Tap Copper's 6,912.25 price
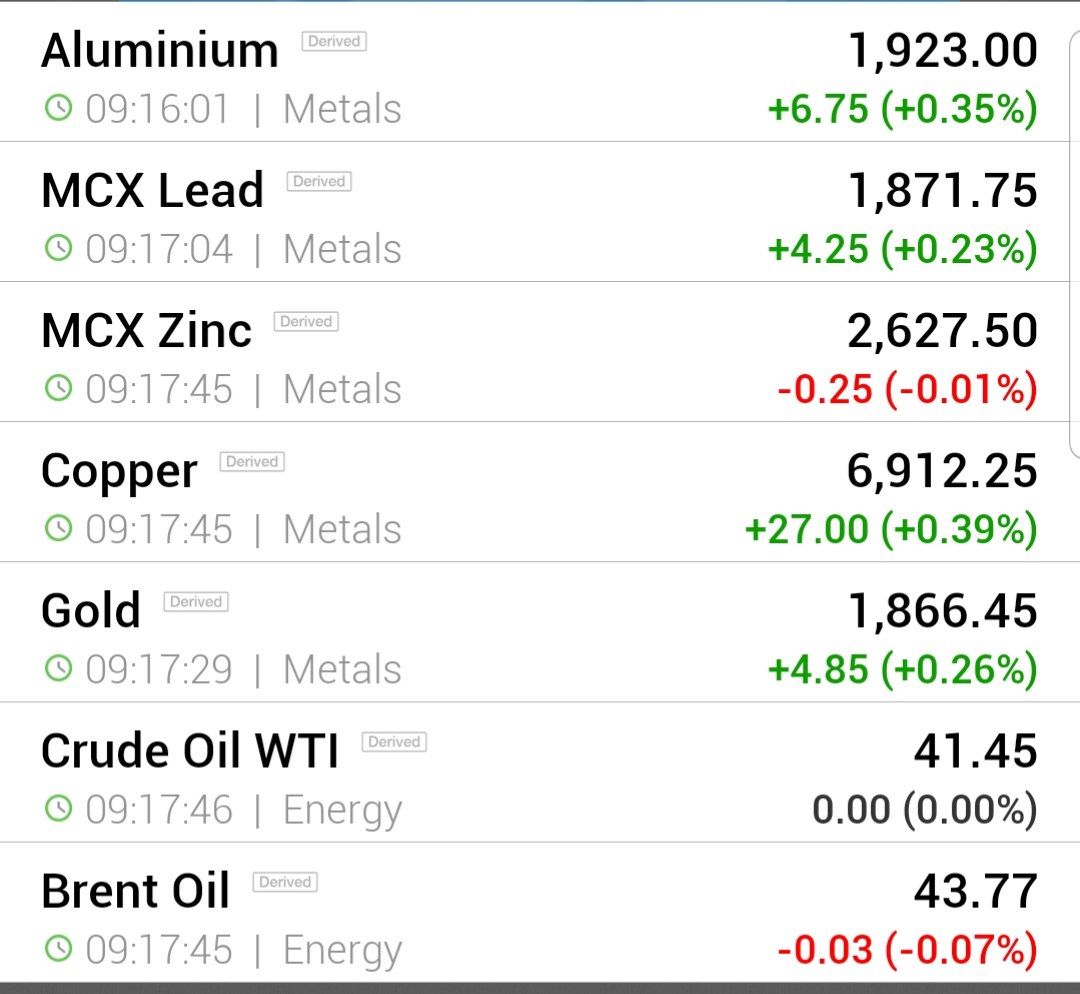This screenshot has height=994, width=1080. [942, 470]
